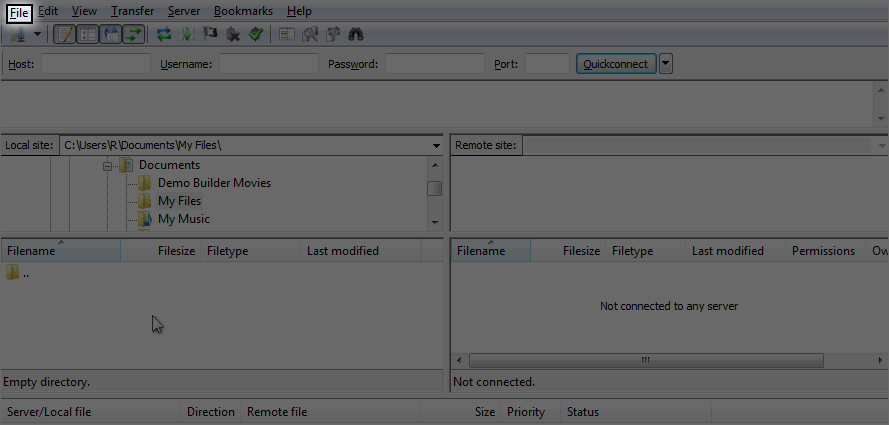Focus the Password input field
This screenshot has height=425, width=889.
click(435, 64)
